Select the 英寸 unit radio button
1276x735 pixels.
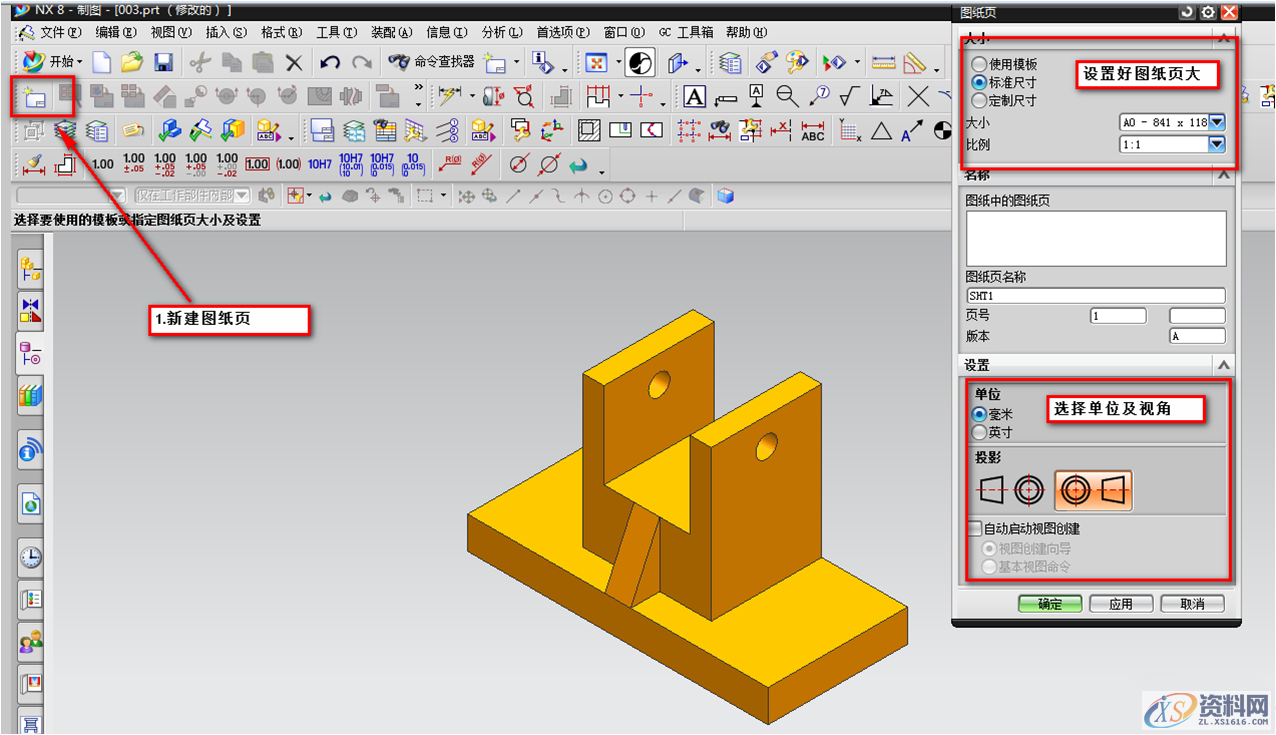point(980,432)
